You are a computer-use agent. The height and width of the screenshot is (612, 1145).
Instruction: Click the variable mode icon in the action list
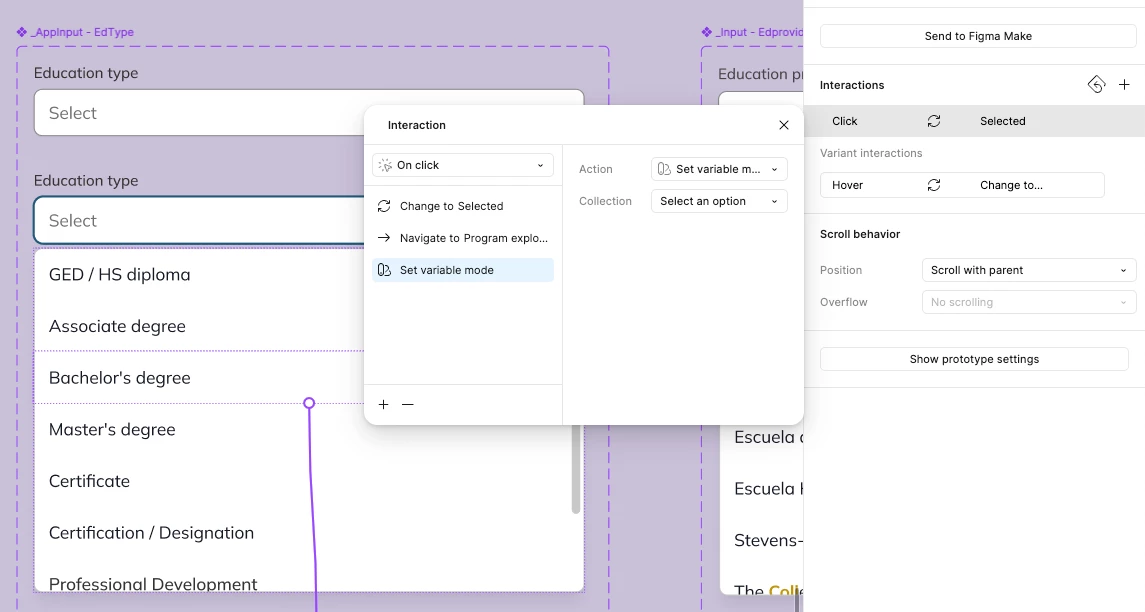point(384,270)
